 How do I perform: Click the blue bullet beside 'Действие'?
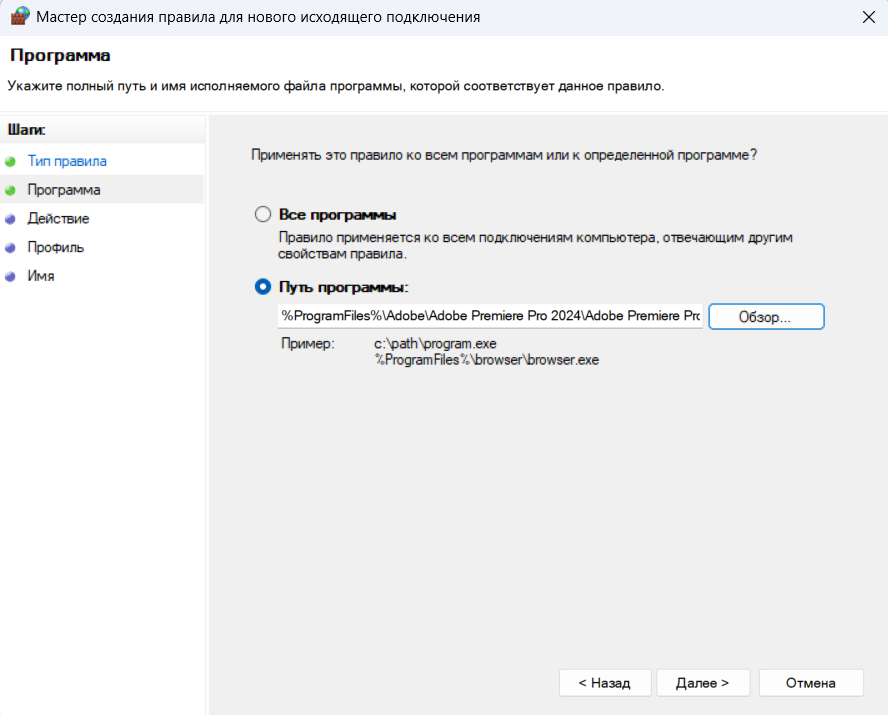pos(11,219)
